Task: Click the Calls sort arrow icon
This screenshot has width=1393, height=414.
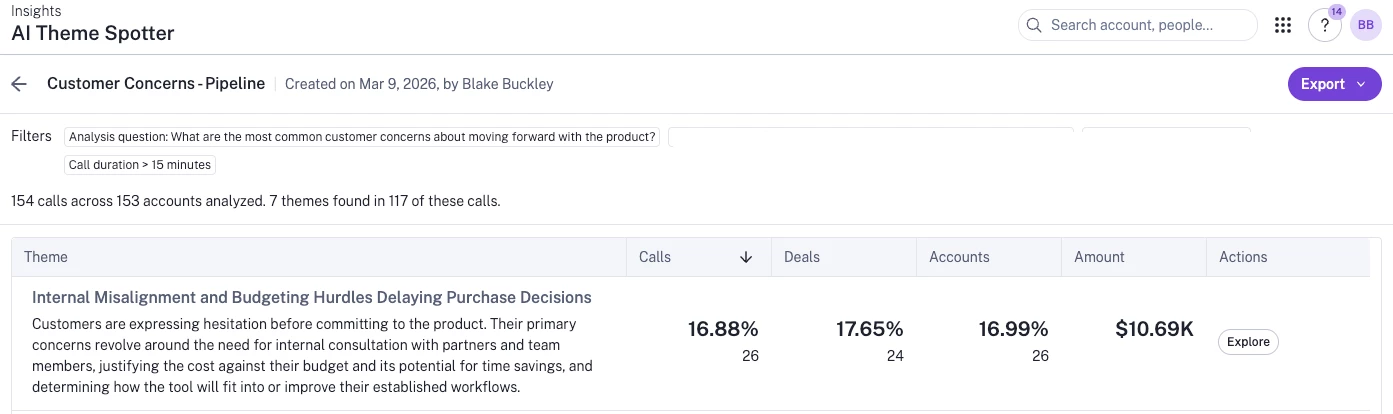Action: pyautogui.click(x=745, y=257)
